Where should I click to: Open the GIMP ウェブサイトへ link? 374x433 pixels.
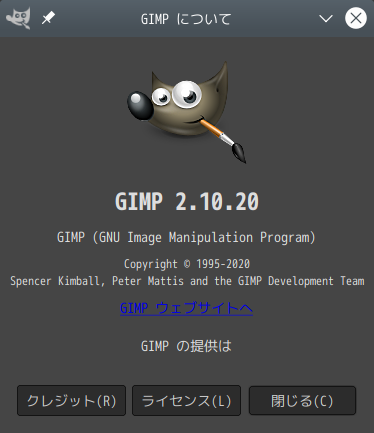(186, 308)
